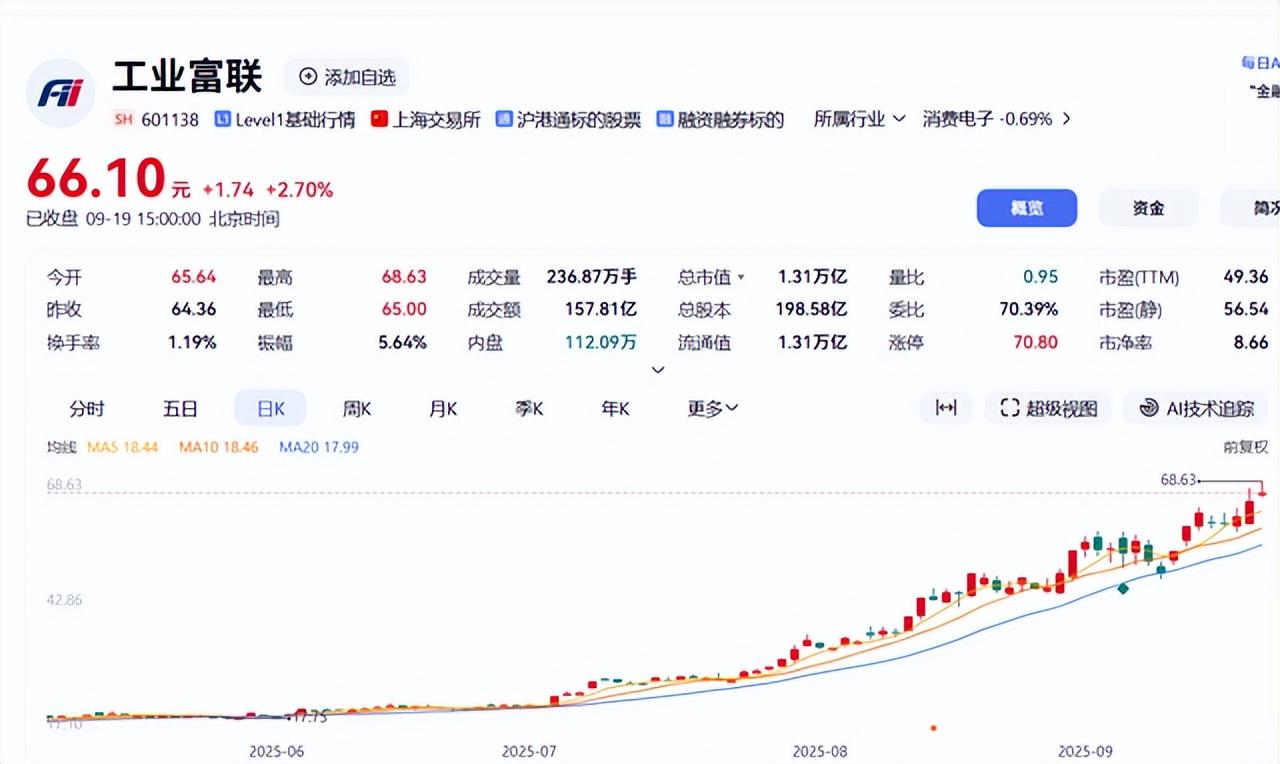Click the stock code 601138
This screenshot has width=1280, height=764.
pyautogui.click(x=170, y=119)
